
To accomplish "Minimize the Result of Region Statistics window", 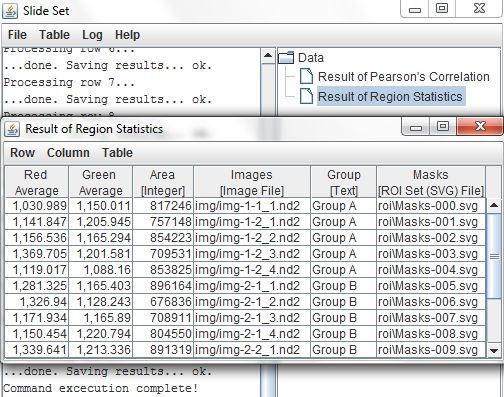I will [x=415, y=127].
